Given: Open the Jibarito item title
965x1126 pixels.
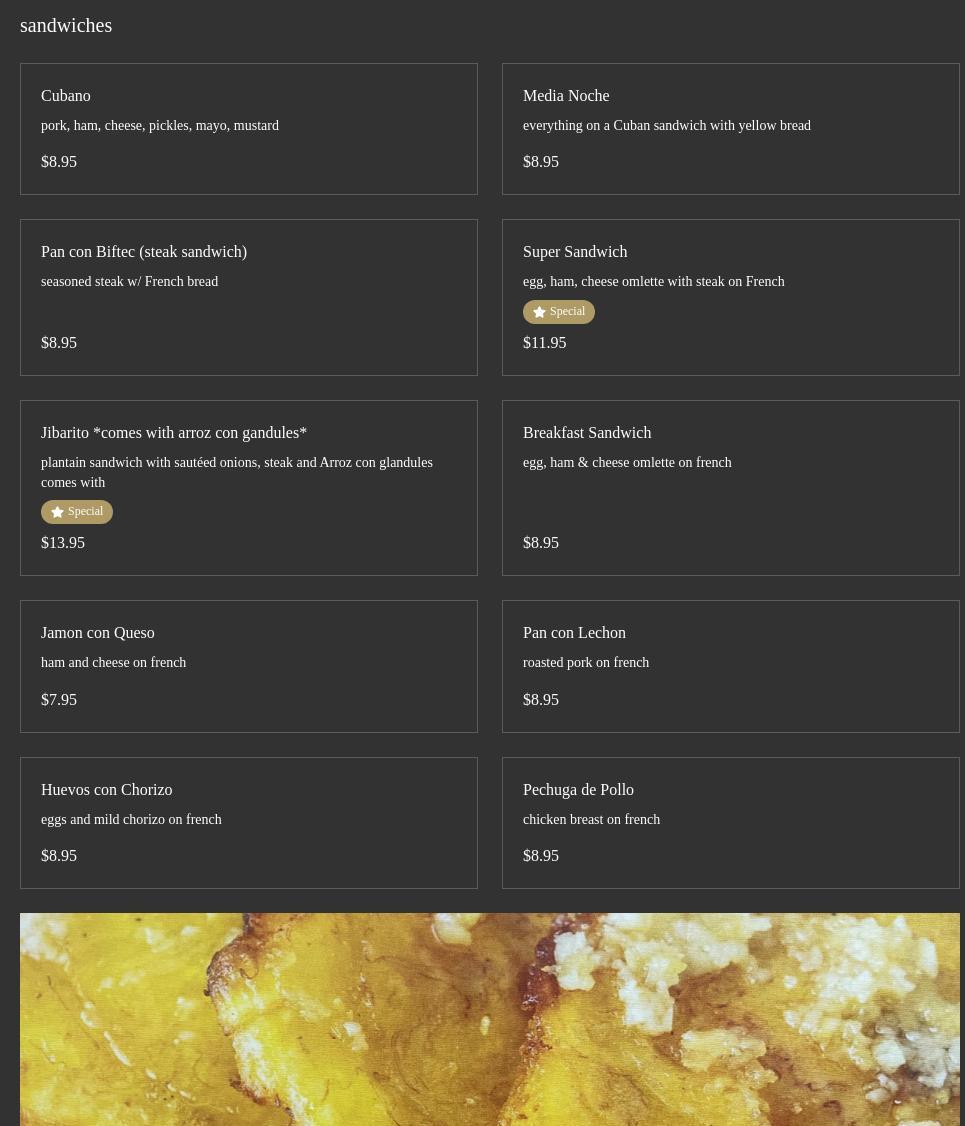Looking at the screenshot, I should click(174, 433).
